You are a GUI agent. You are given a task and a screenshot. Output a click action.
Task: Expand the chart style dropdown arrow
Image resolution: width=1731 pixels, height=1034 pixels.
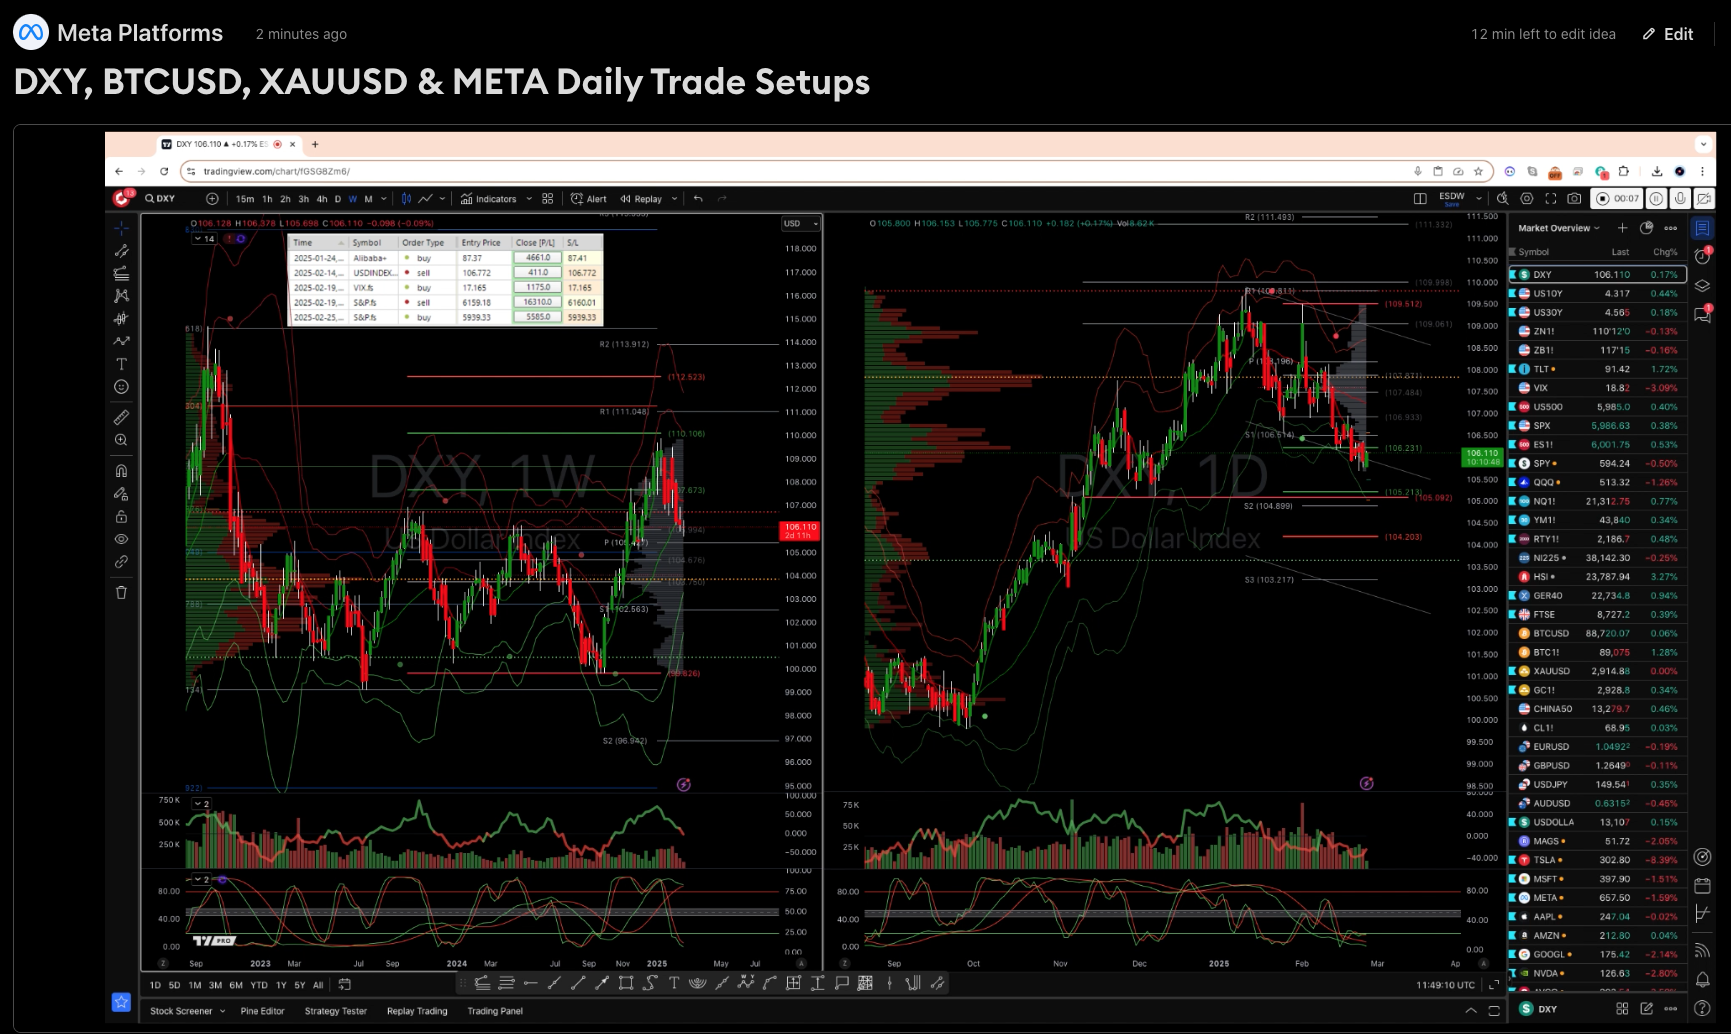coord(442,199)
